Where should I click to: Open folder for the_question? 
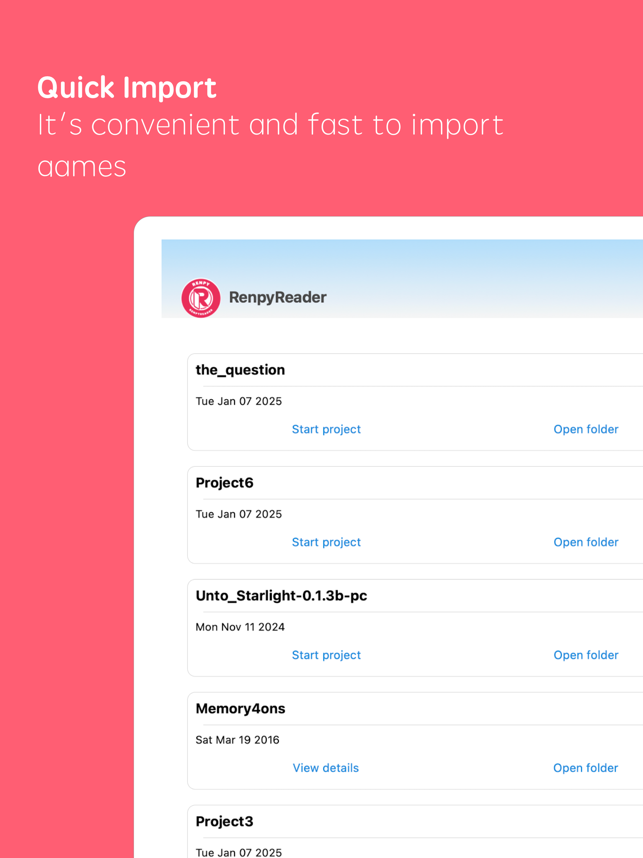click(586, 429)
